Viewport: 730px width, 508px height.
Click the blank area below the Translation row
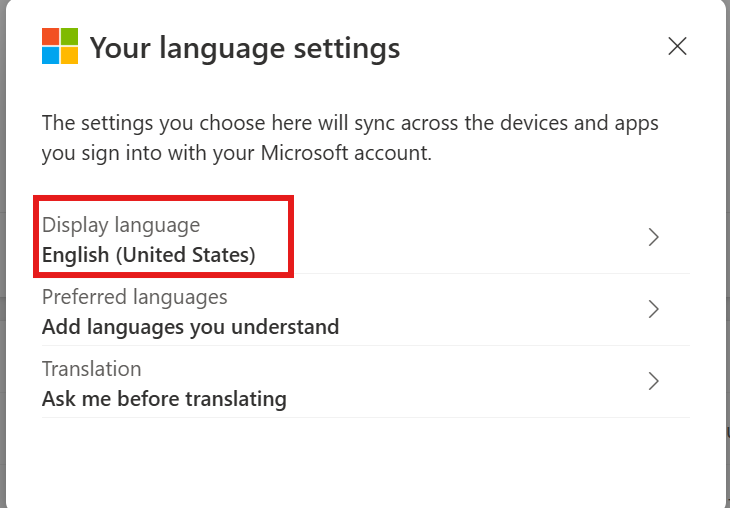pyautogui.click(x=365, y=460)
